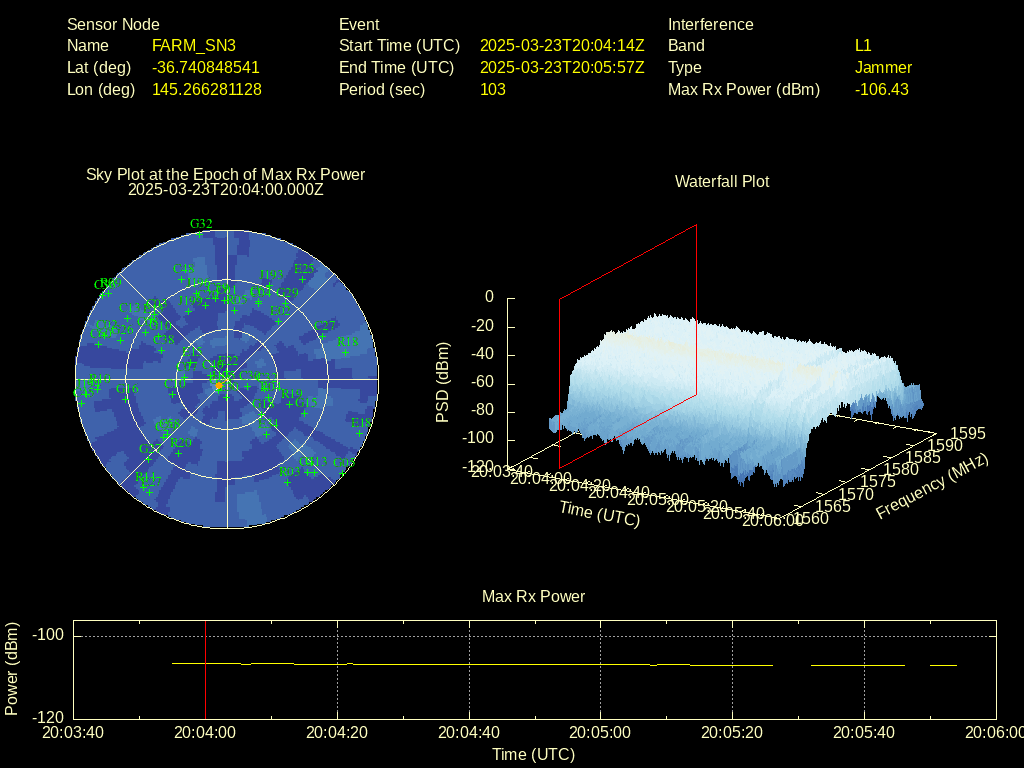Screen dimensions: 1024x768
Task: Select the R03 satellite marker
Action: pyautogui.click(x=288, y=482)
